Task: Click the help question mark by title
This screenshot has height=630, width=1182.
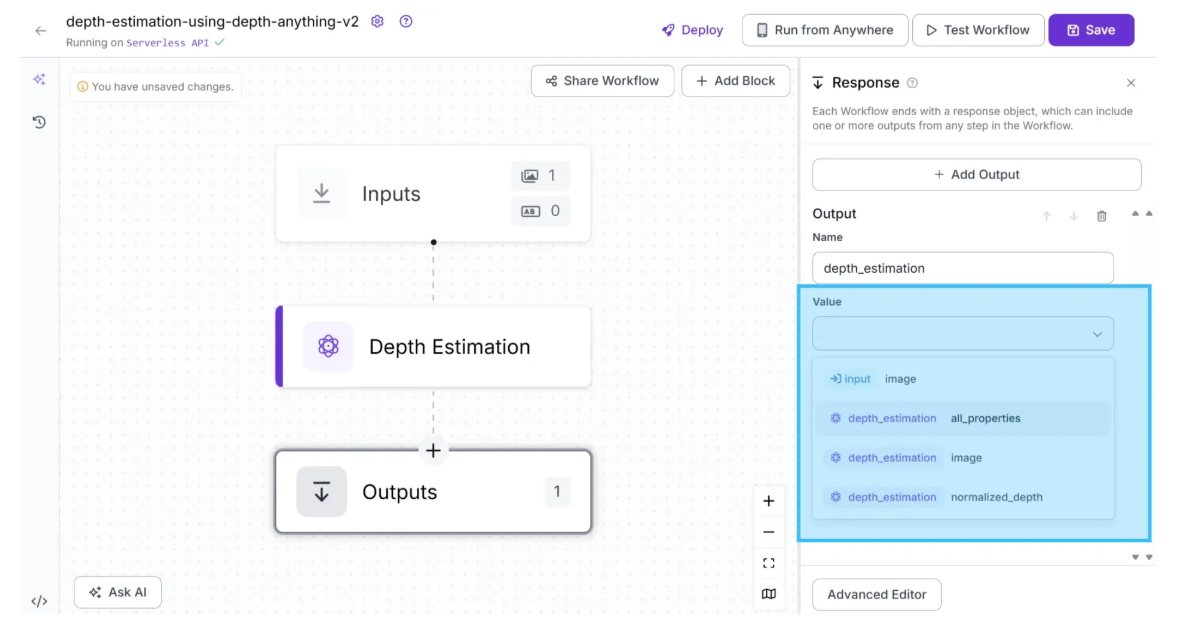Action: click(x=406, y=22)
